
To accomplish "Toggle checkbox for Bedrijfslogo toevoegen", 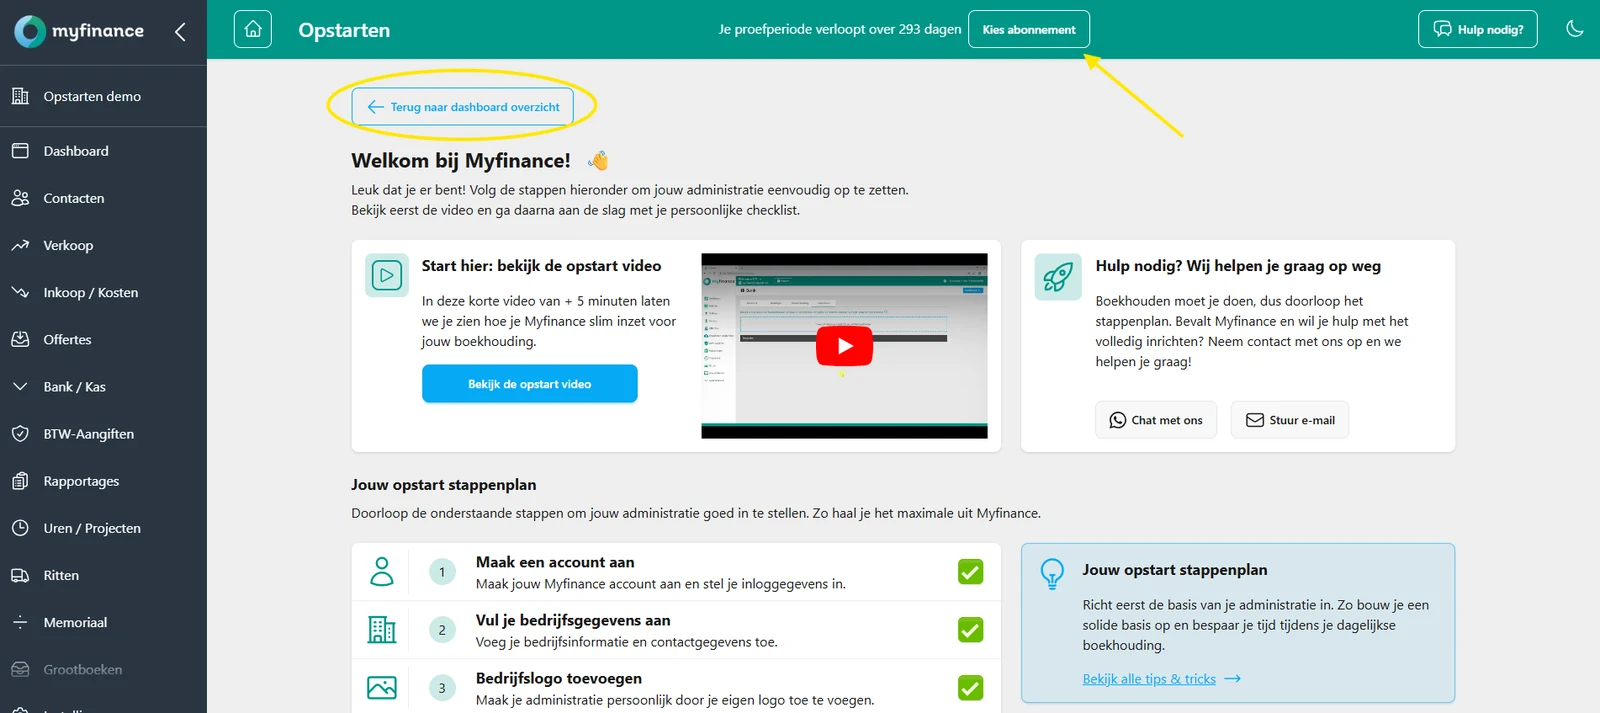I will [x=970, y=688].
